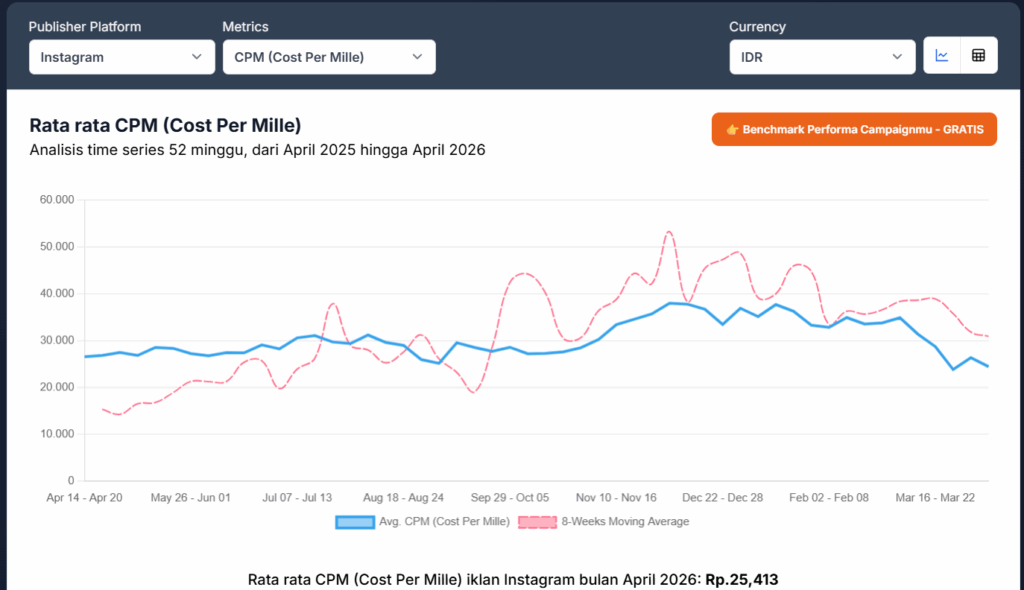Hide the 8-Weeks Moving Average series label
The image size is (1024, 590).
(625, 522)
